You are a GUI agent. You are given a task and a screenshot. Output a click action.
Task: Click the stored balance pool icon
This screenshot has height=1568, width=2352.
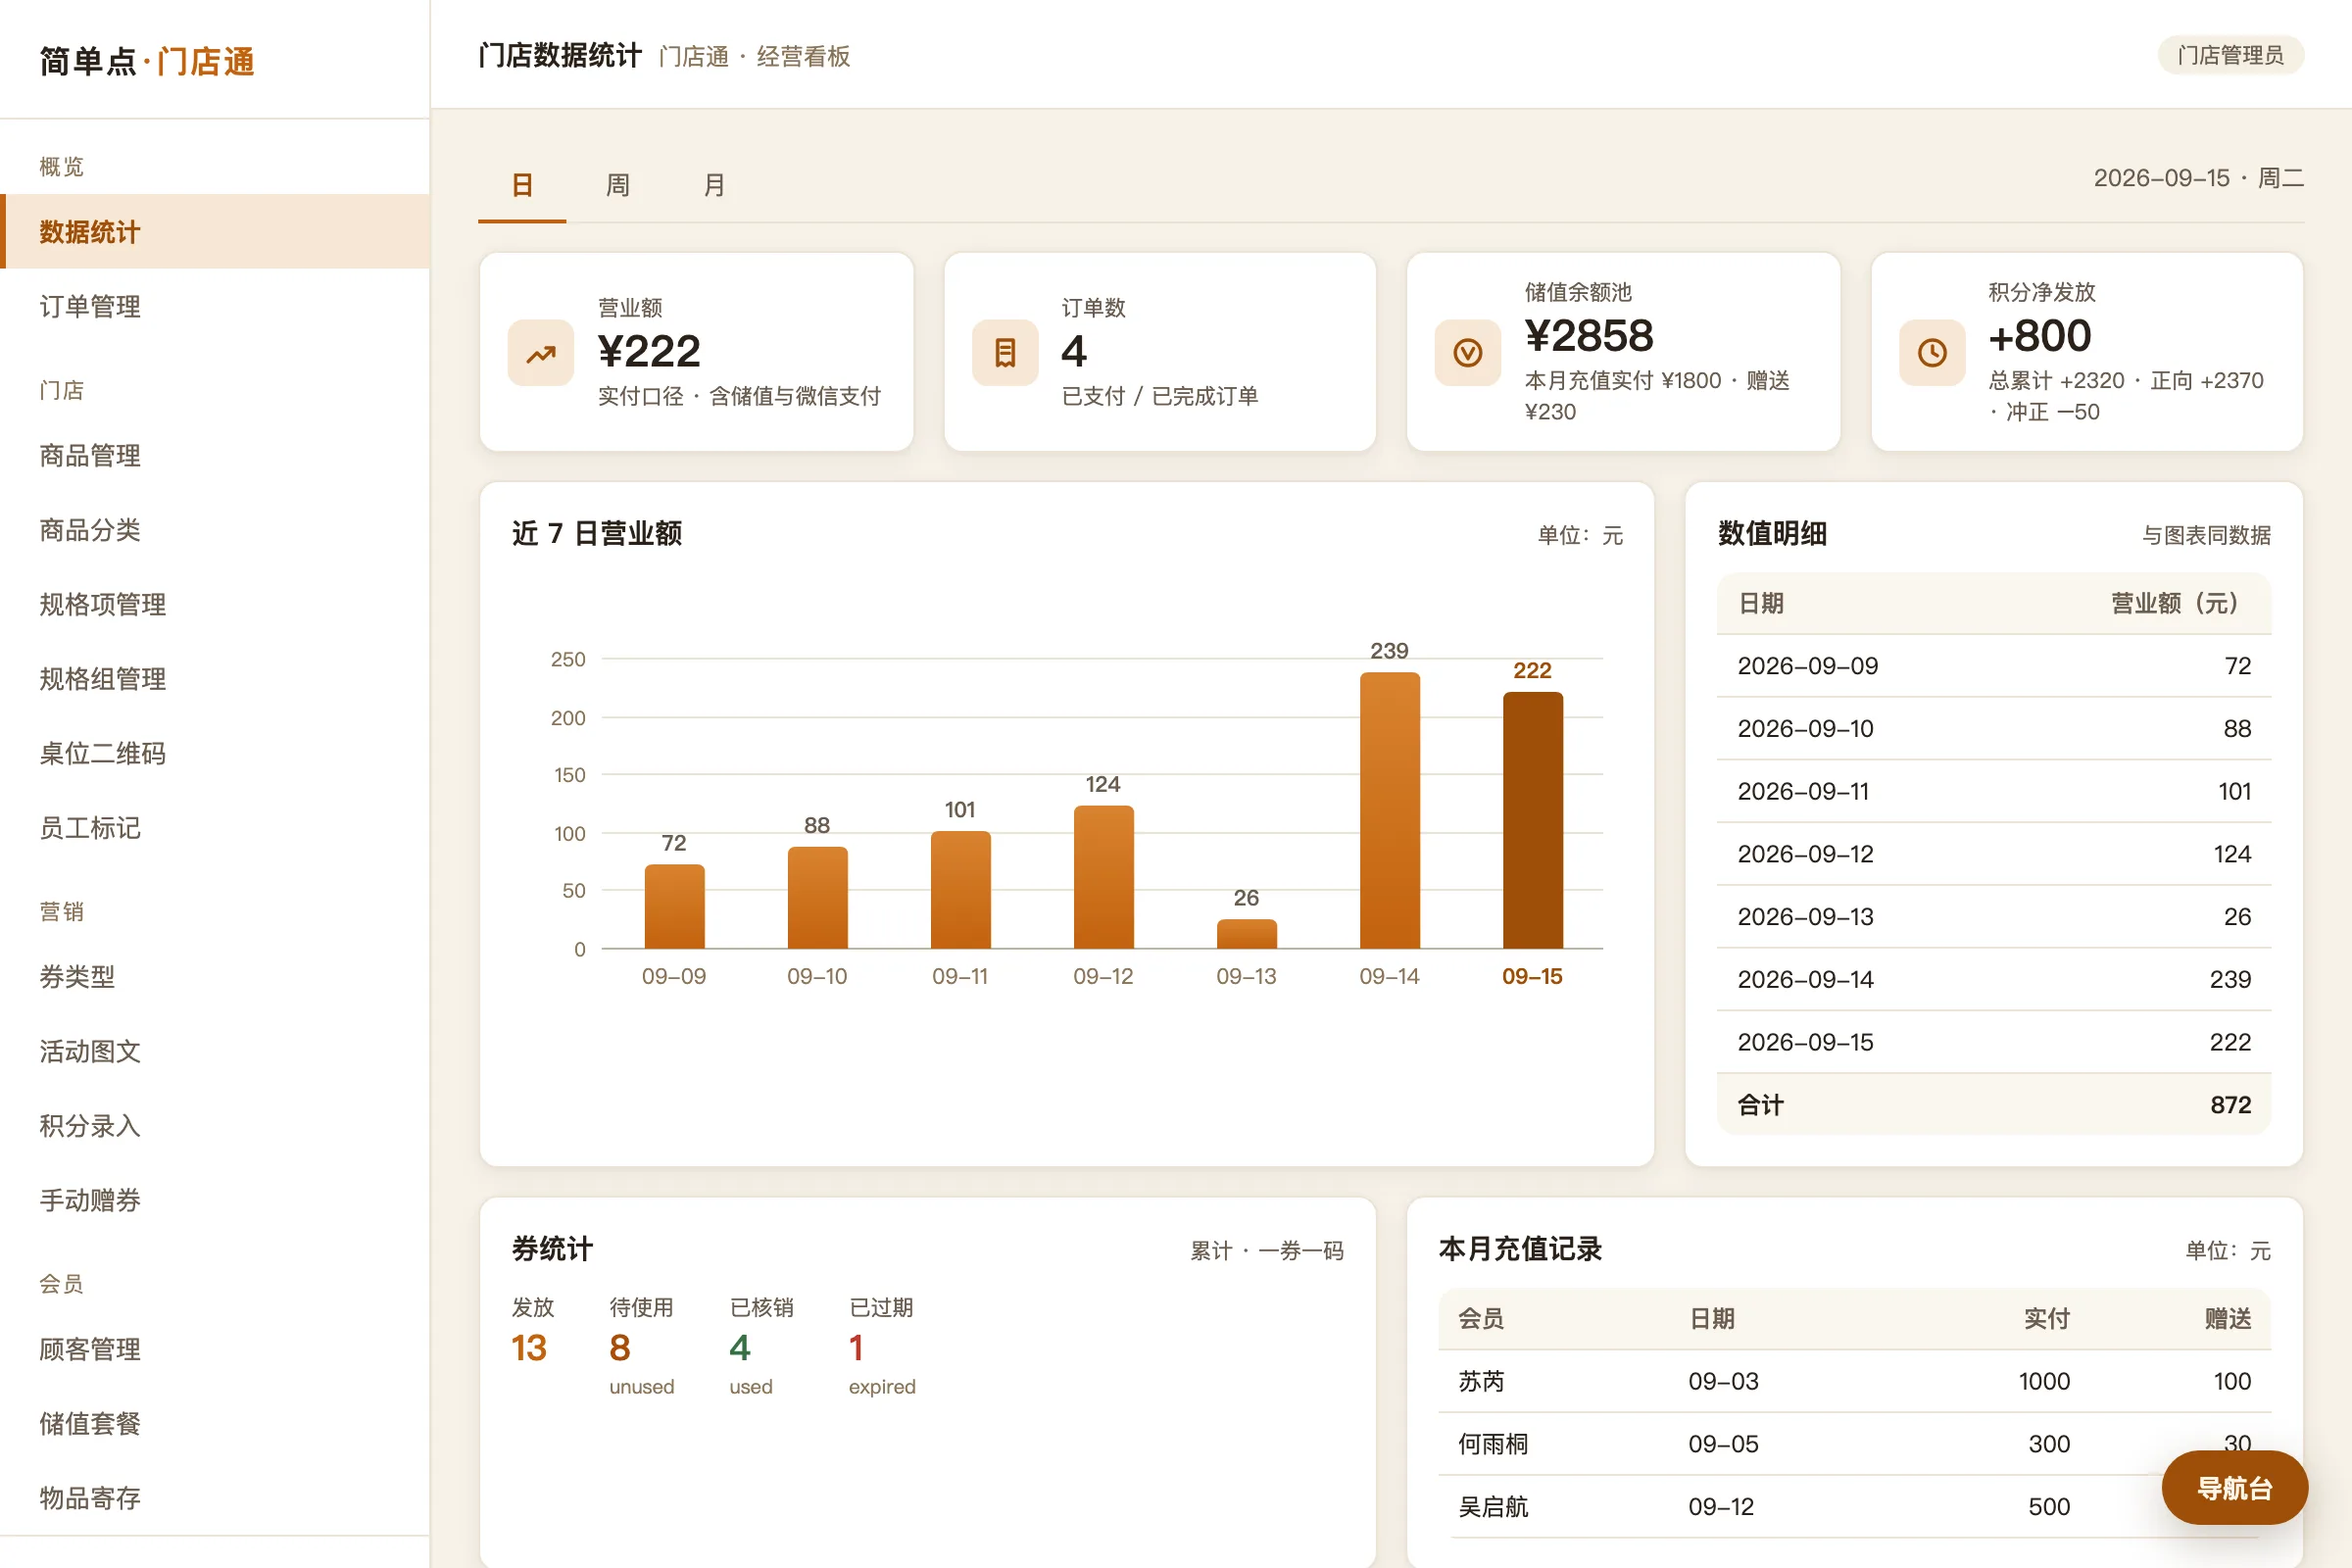[x=1468, y=353]
